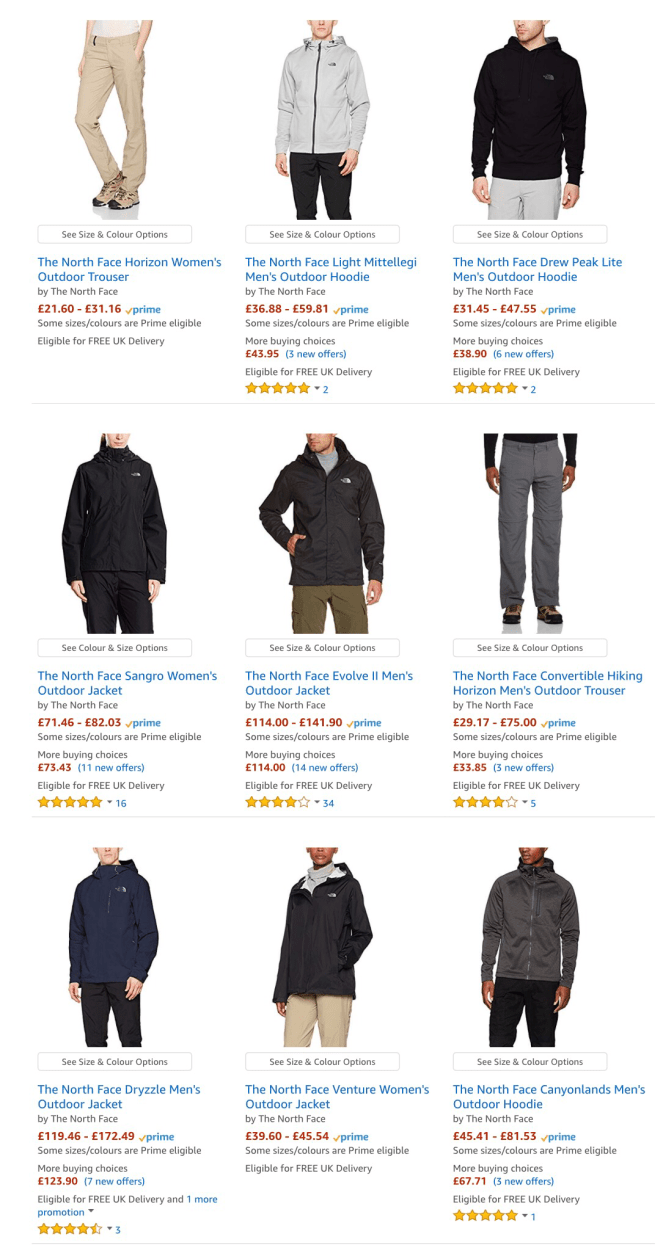This screenshot has height=1256, width=663.
Task: Expand the '1 more promotion' arrow on Dryzzle Jacket
Action: [x=92, y=1212]
